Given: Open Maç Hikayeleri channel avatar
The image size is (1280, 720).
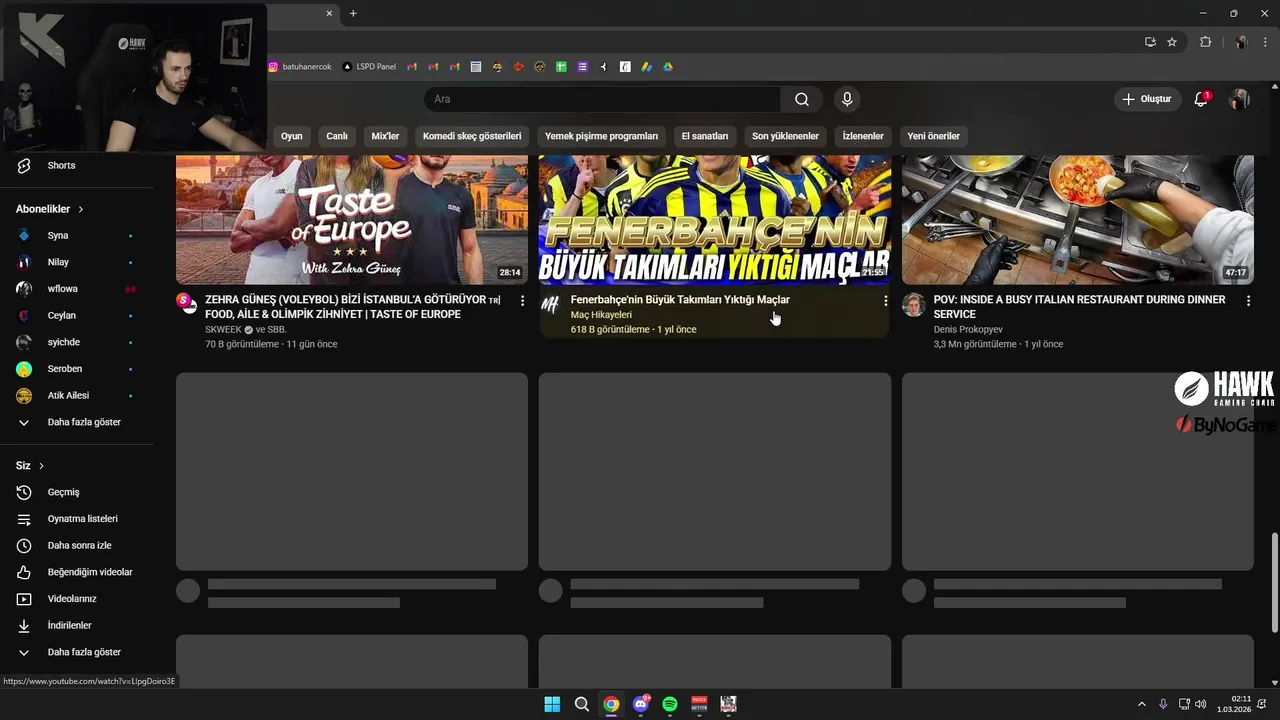Looking at the screenshot, I should (x=550, y=304).
